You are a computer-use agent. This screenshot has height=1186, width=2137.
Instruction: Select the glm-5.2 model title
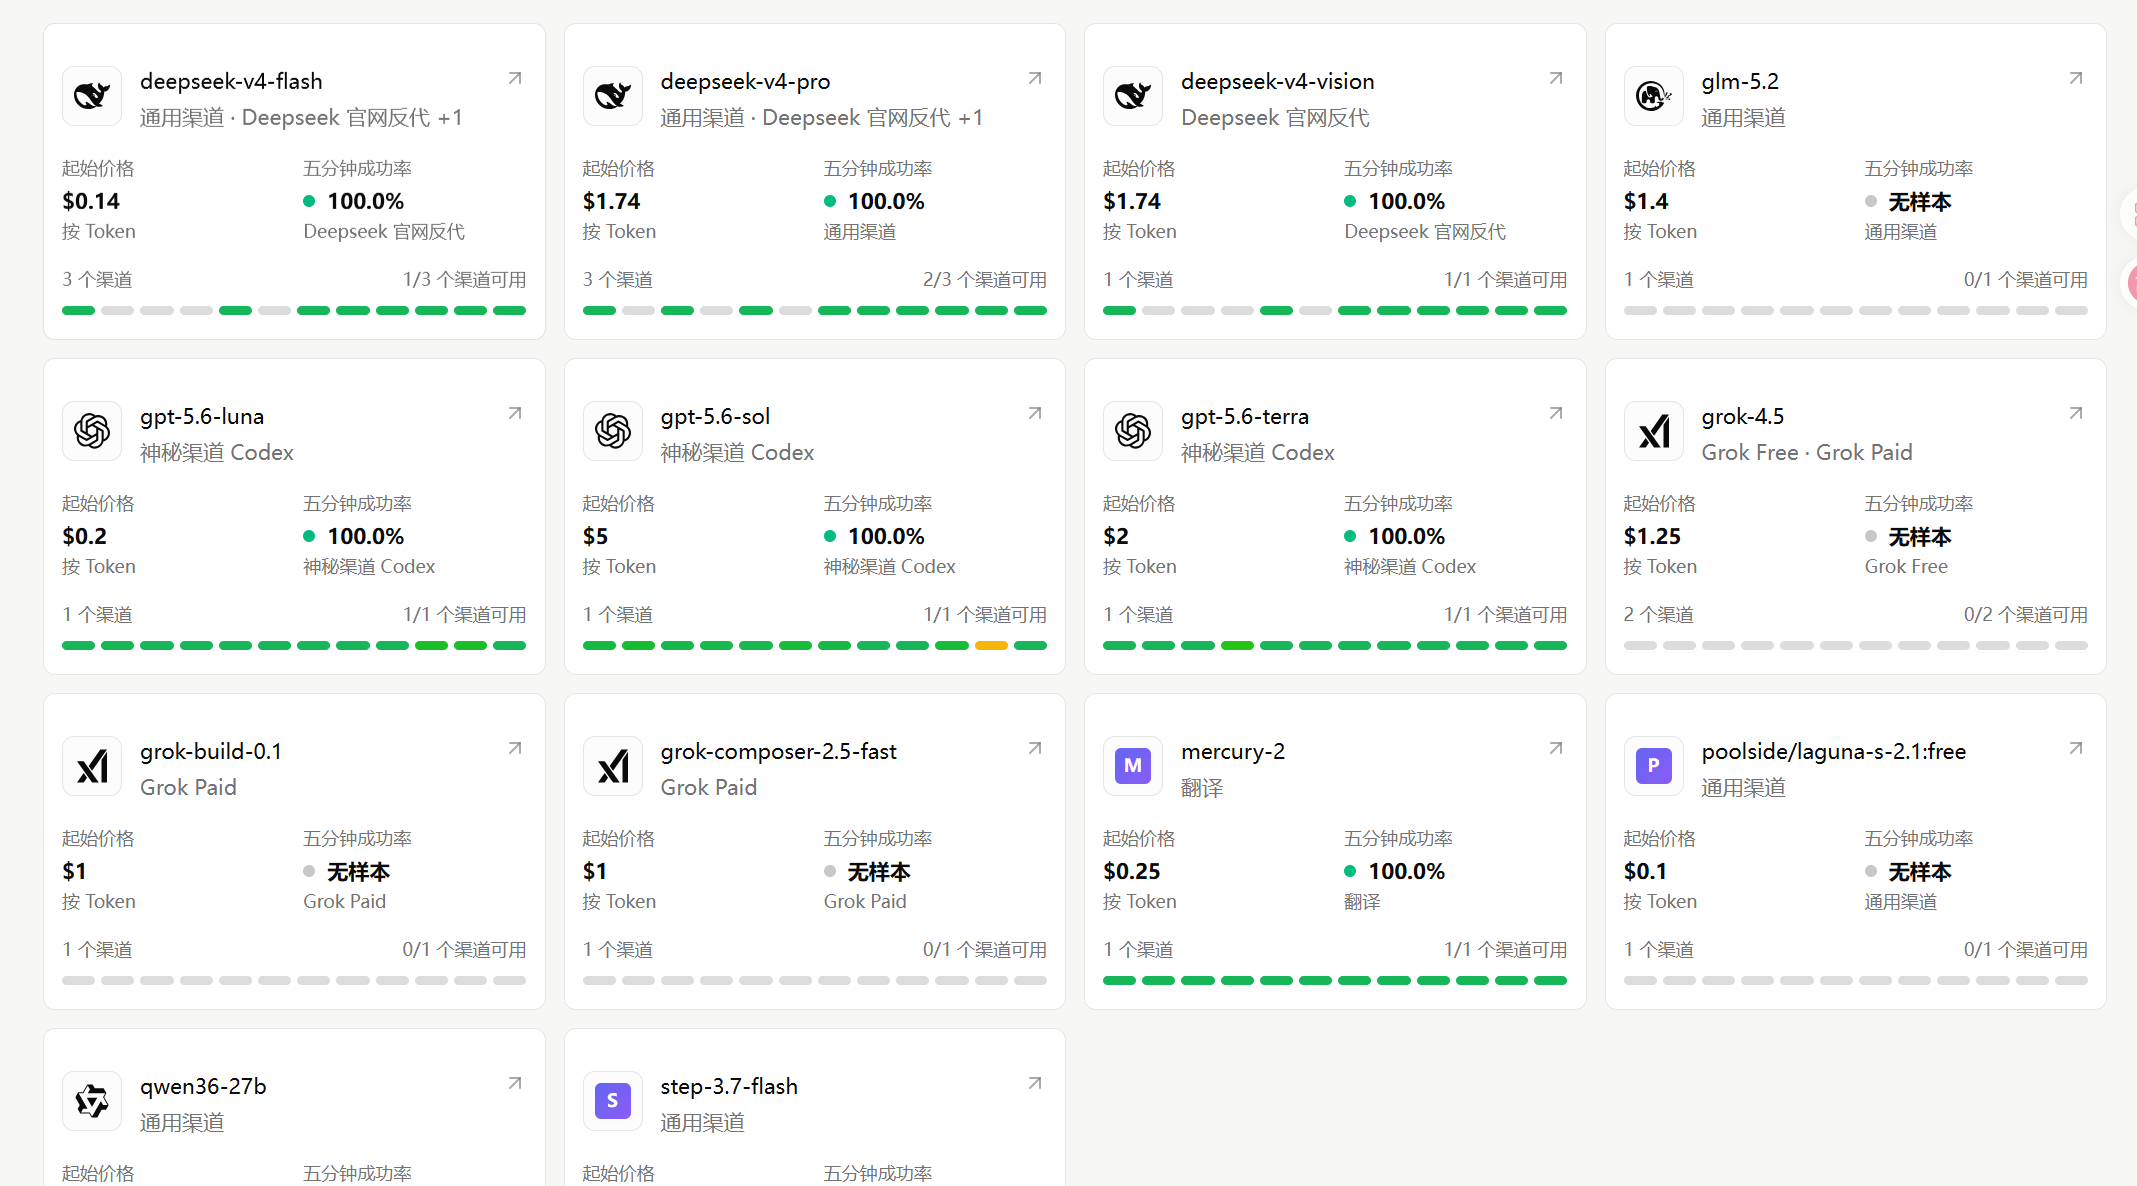tap(1740, 81)
